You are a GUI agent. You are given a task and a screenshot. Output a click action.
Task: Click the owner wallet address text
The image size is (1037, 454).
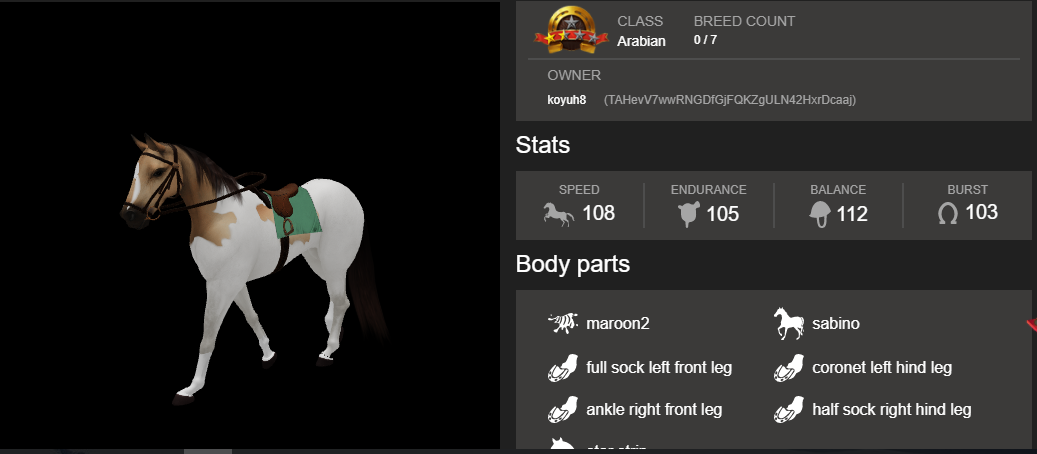pos(730,101)
